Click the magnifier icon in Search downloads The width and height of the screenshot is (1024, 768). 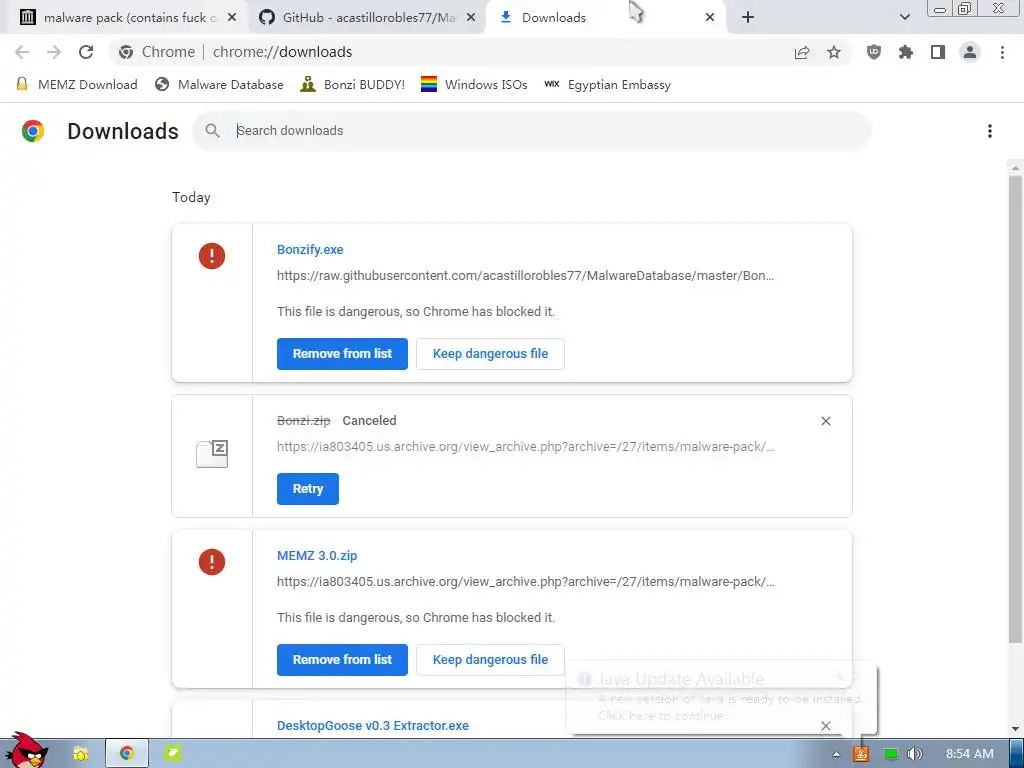(x=212, y=131)
